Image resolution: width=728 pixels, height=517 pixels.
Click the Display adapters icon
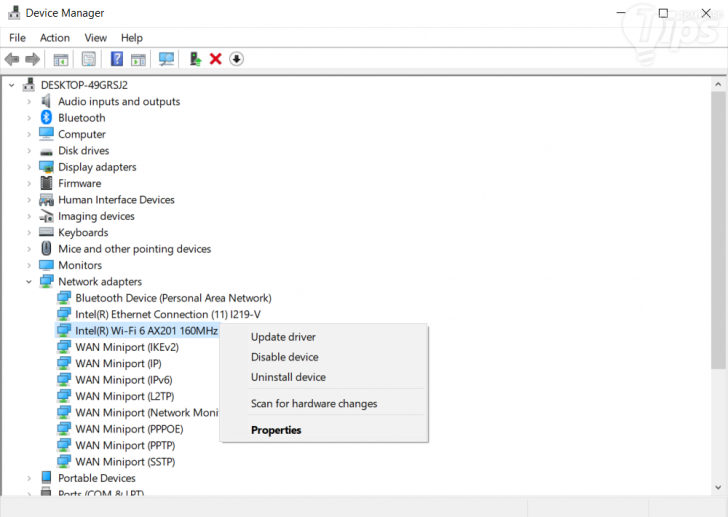point(46,167)
